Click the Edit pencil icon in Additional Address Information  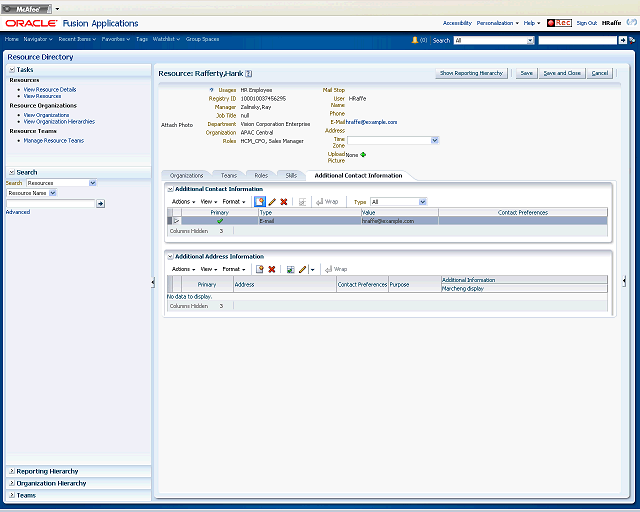(x=302, y=269)
